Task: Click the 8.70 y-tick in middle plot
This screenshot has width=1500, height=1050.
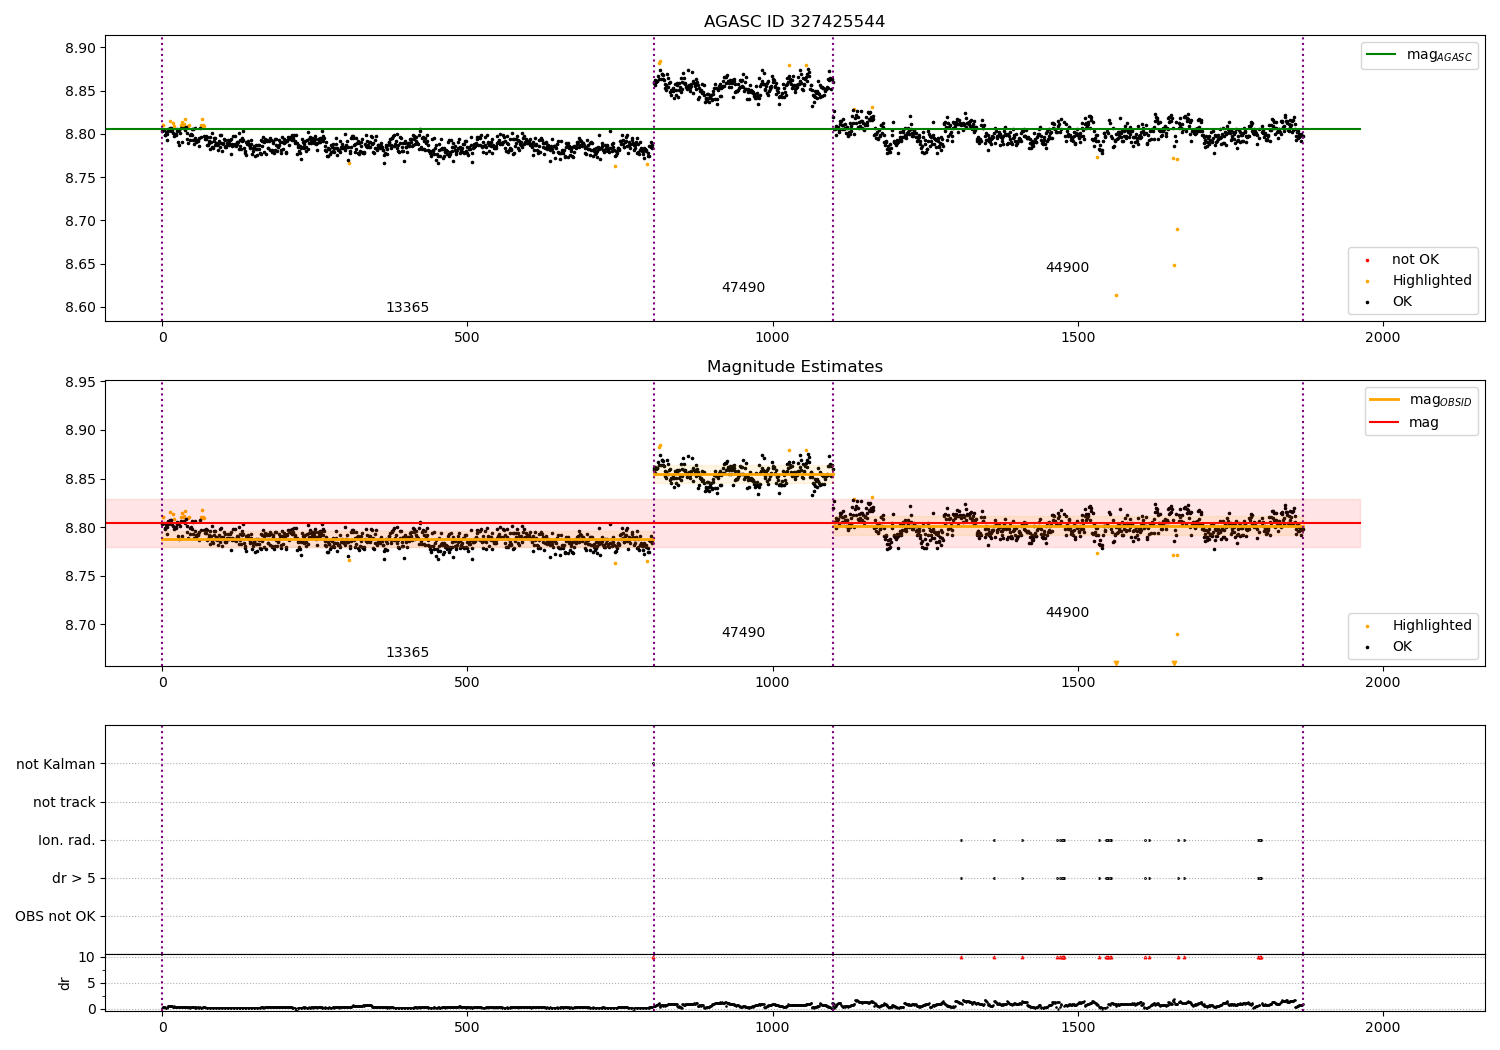Action: [81, 626]
